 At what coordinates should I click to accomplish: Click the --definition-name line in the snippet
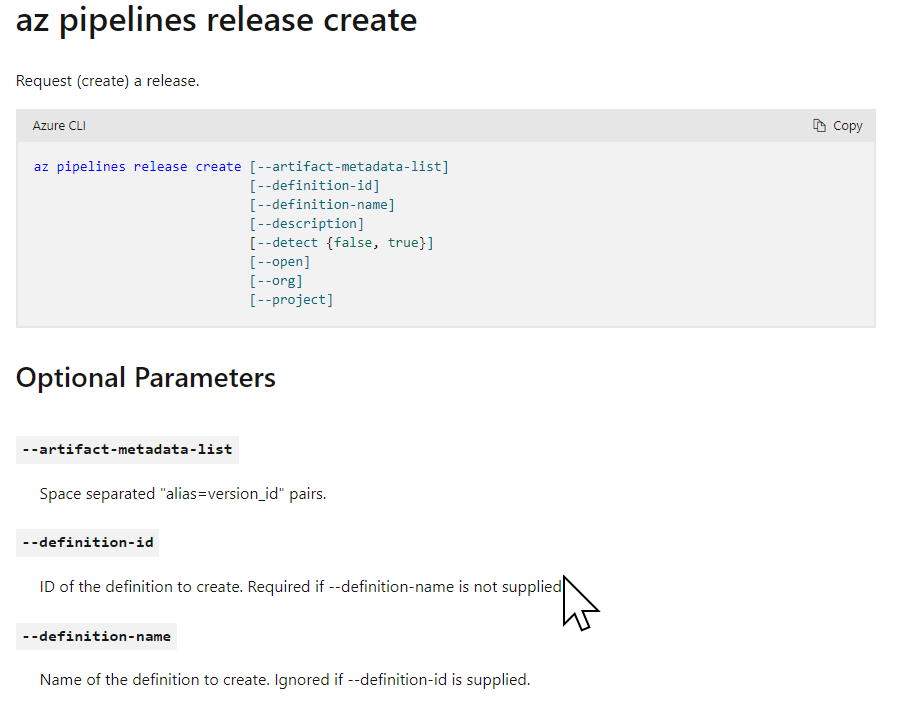coord(322,204)
